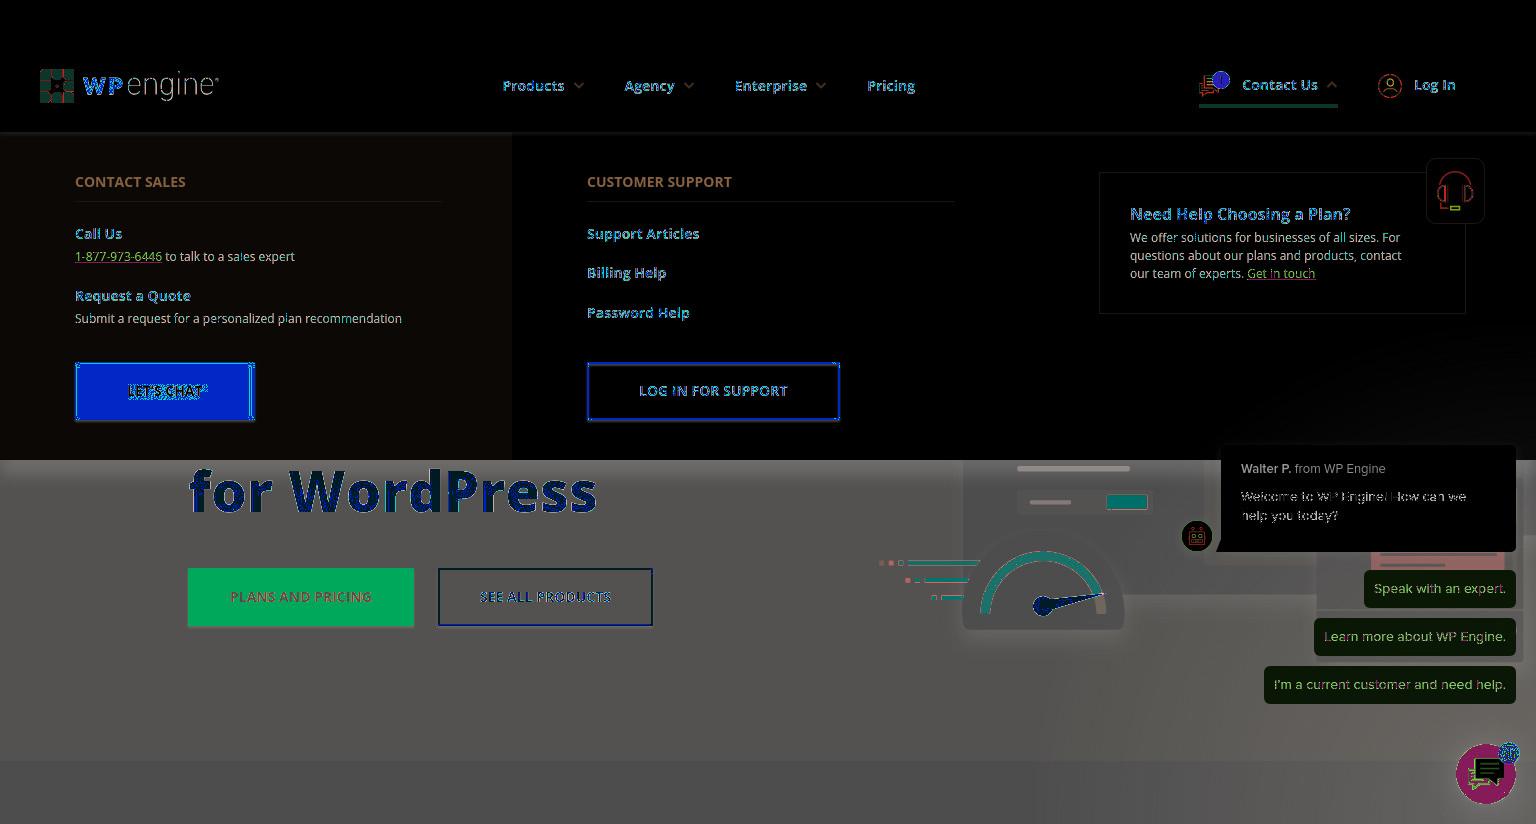Click the Plans and Pricing button
Image resolution: width=1536 pixels, height=824 pixels.
coord(301,597)
